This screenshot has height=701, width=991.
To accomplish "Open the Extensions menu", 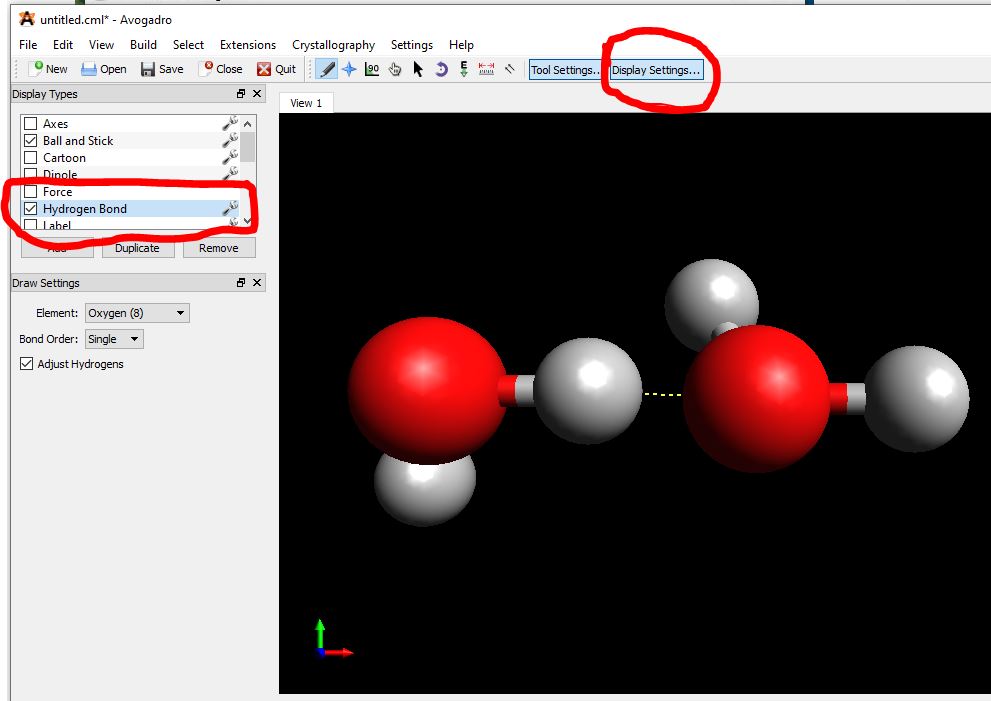I will 247,45.
